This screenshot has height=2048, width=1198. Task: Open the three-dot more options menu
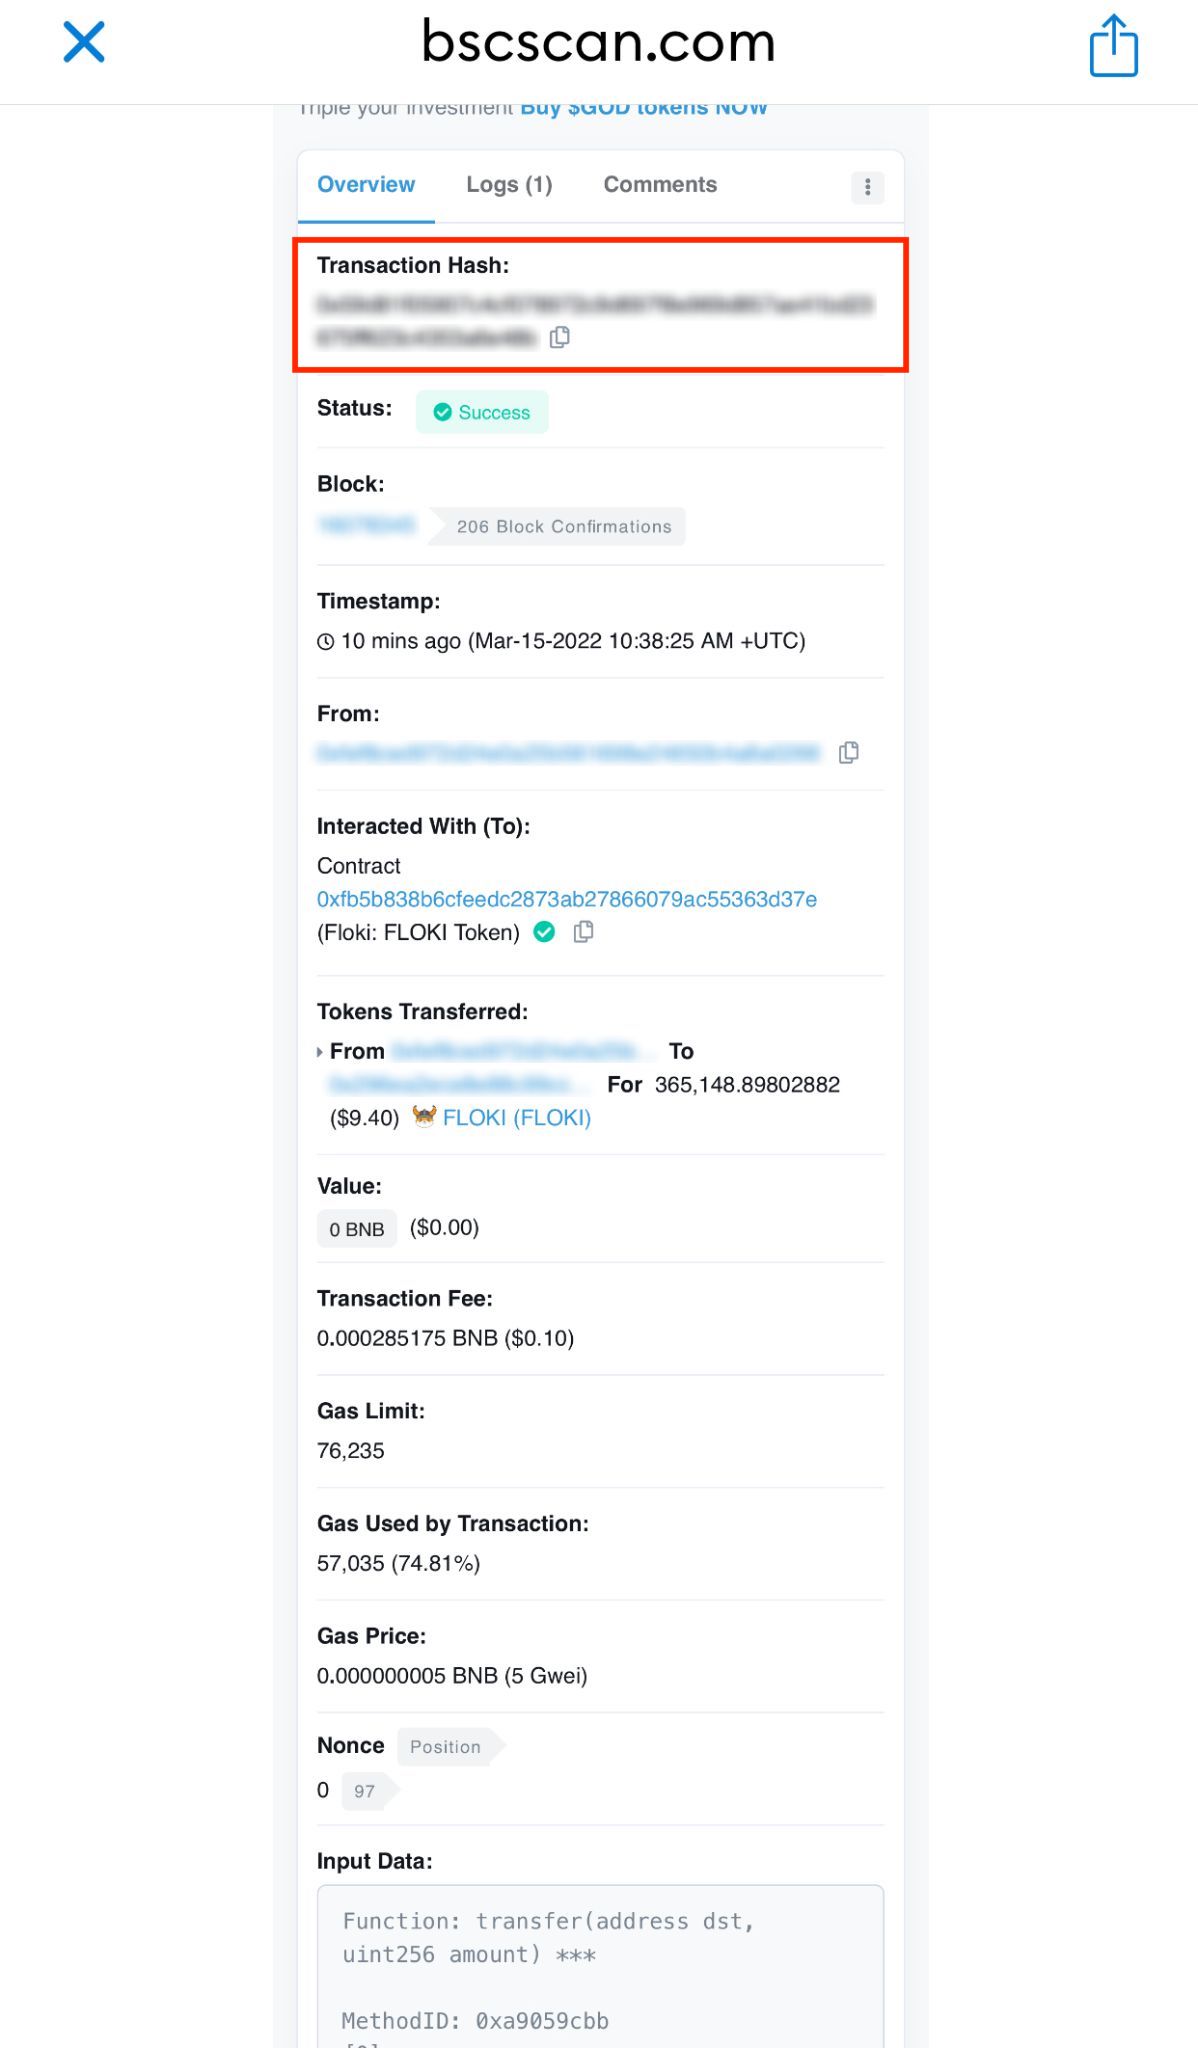coord(867,187)
